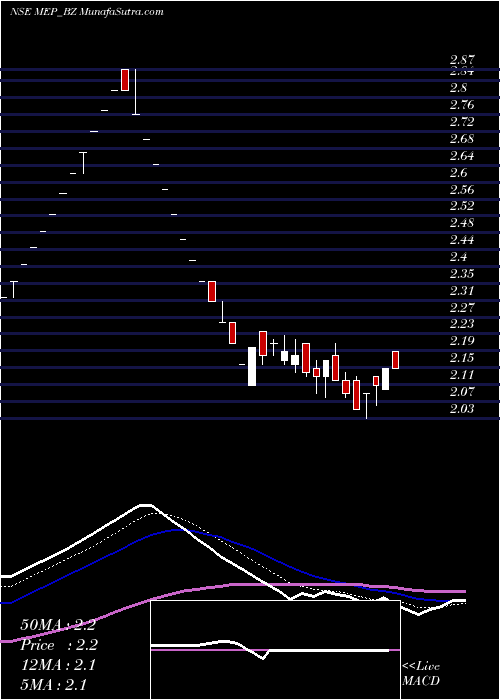Click the <<Live MACD label
The width and height of the screenshot is (500, 700).
pos(421,674)
